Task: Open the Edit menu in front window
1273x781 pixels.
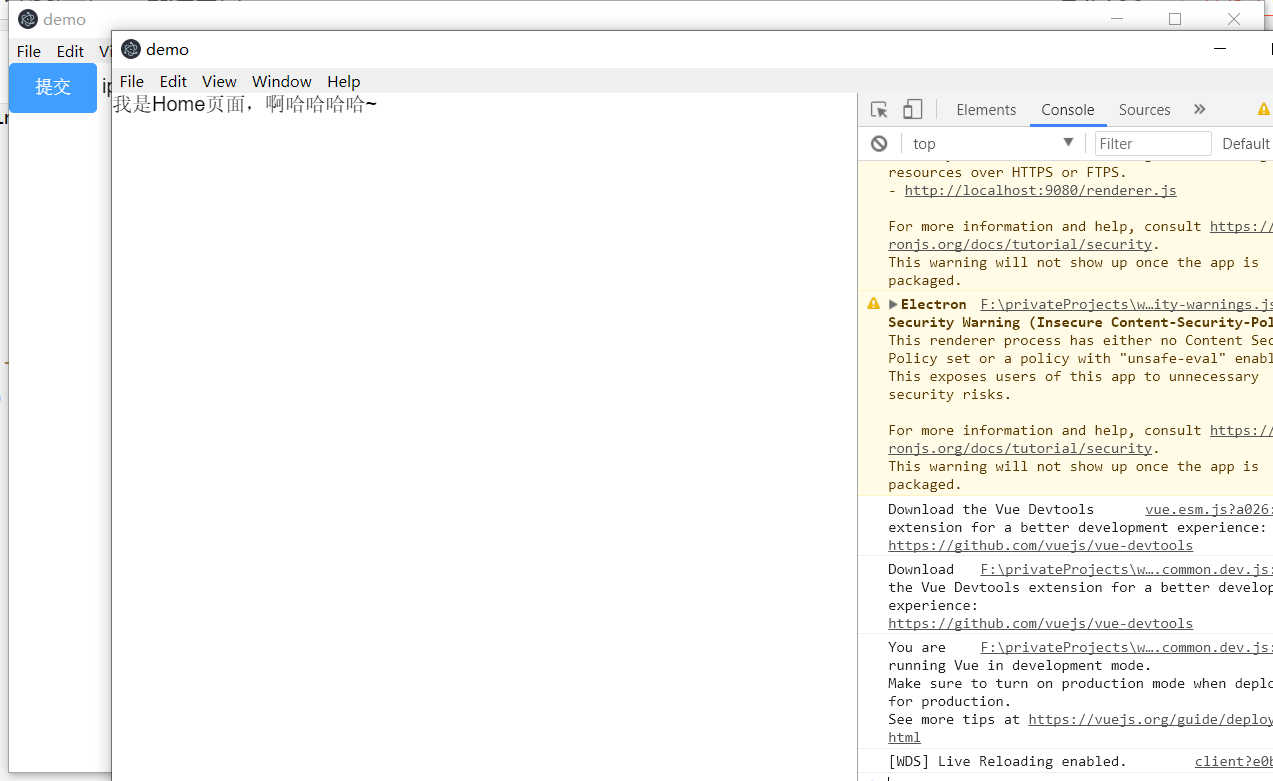Action: [x=174, y=82]
